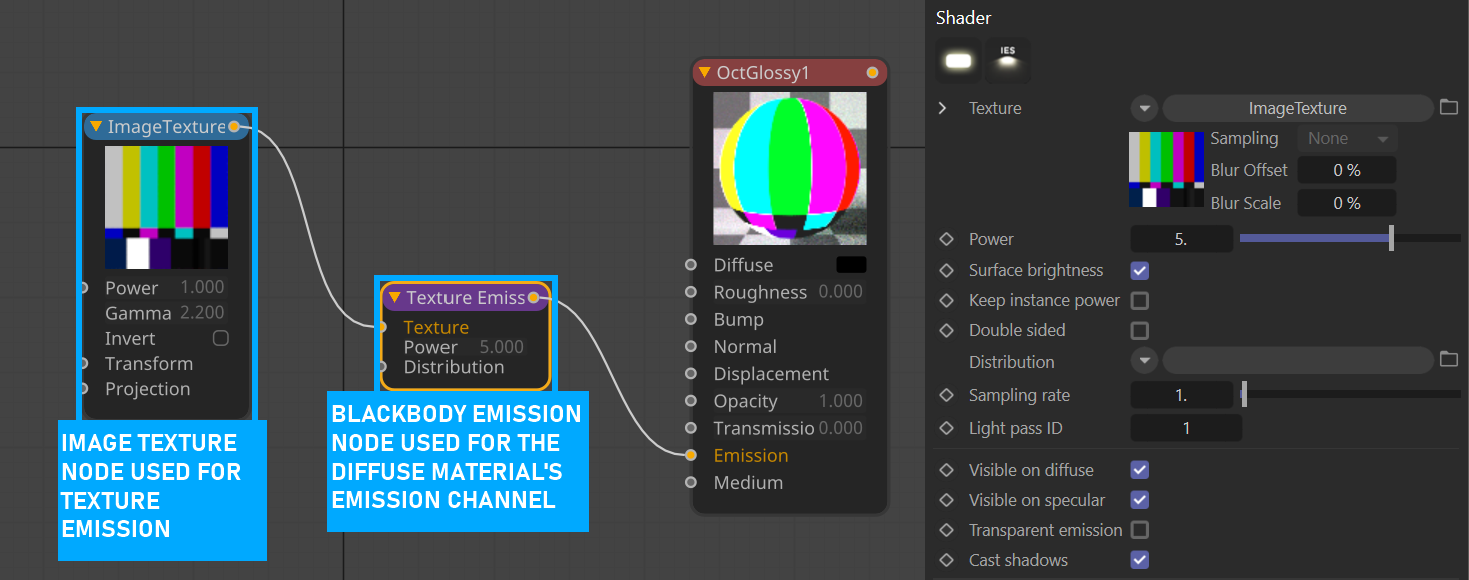1469x580 pixels.
Task: Enable Keep instance power checkbox
Action: tap(1139, 300)
